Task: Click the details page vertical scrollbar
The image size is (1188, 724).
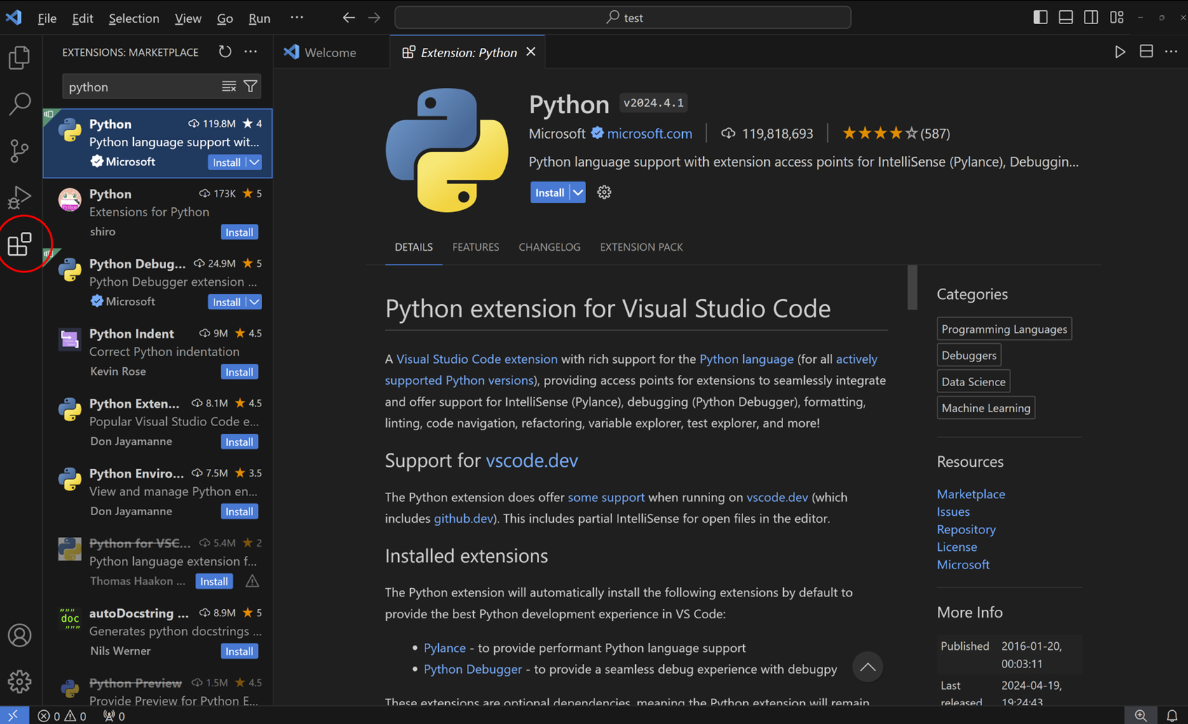Action: pos(912,288)
